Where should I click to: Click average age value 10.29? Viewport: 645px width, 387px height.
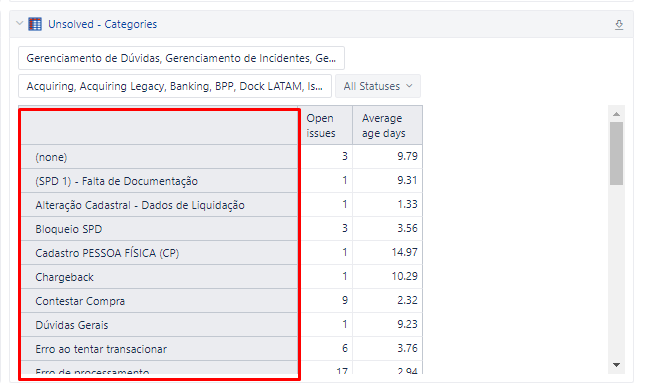pos(404,276)
